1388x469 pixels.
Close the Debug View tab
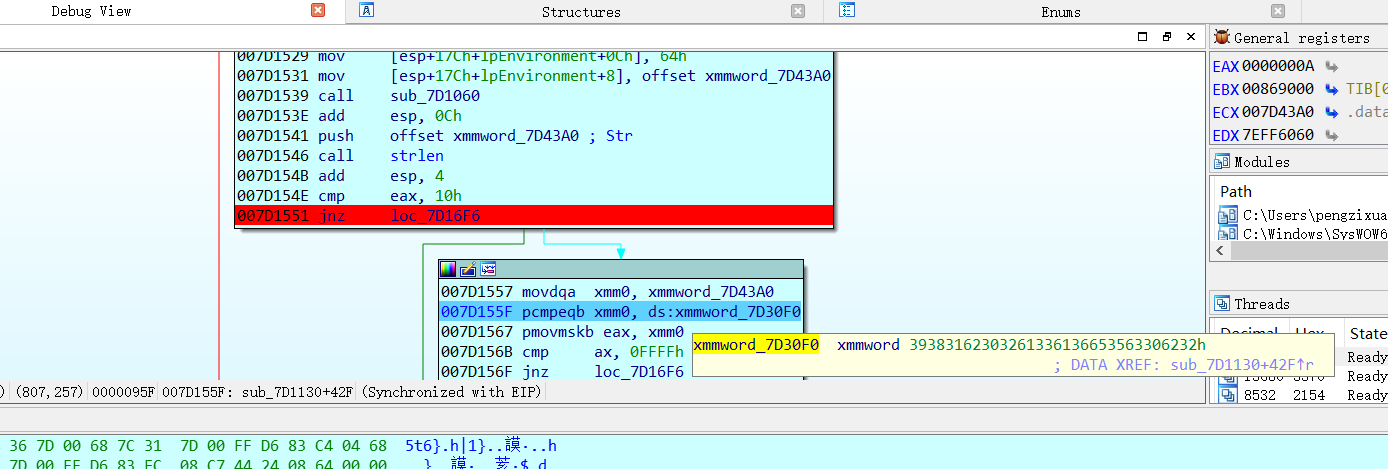318,11
